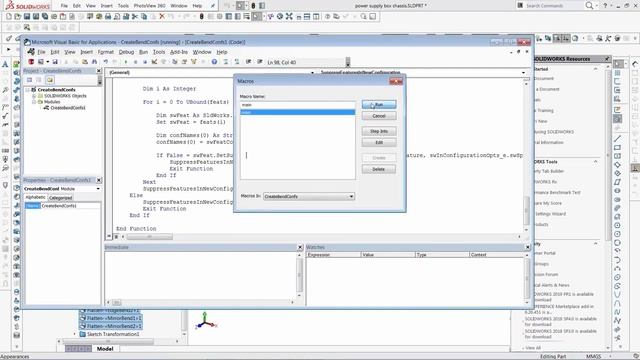The height and width of the screenshot is (360, 640).
Task: Click the Edit button in Macros dialog
Action: pyautogui.click(x=379, y=142)
